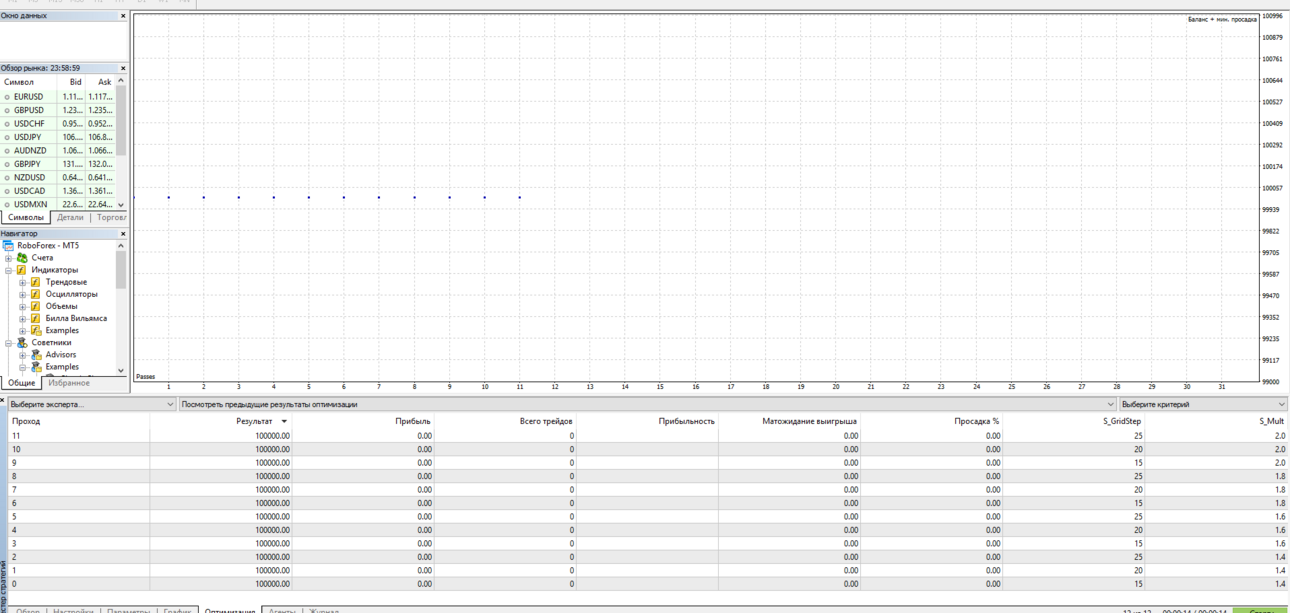Expand the Билла Вильямса node
The width and height of the screenshot is (1290, 613).
pyautogui.click(x=23, y=318)
